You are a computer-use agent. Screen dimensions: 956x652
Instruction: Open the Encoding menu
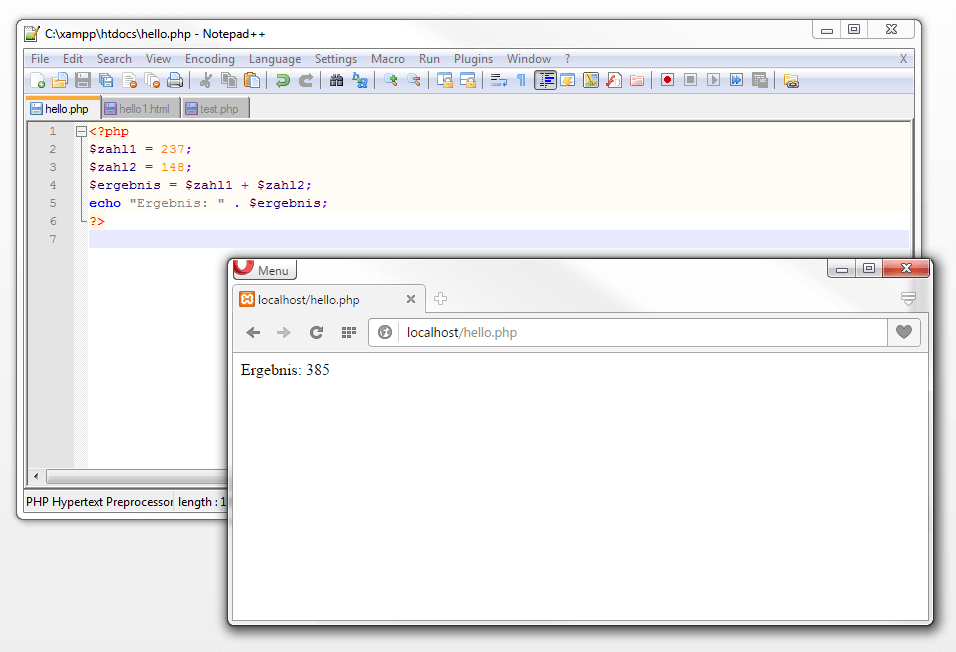tap(210, 59)
